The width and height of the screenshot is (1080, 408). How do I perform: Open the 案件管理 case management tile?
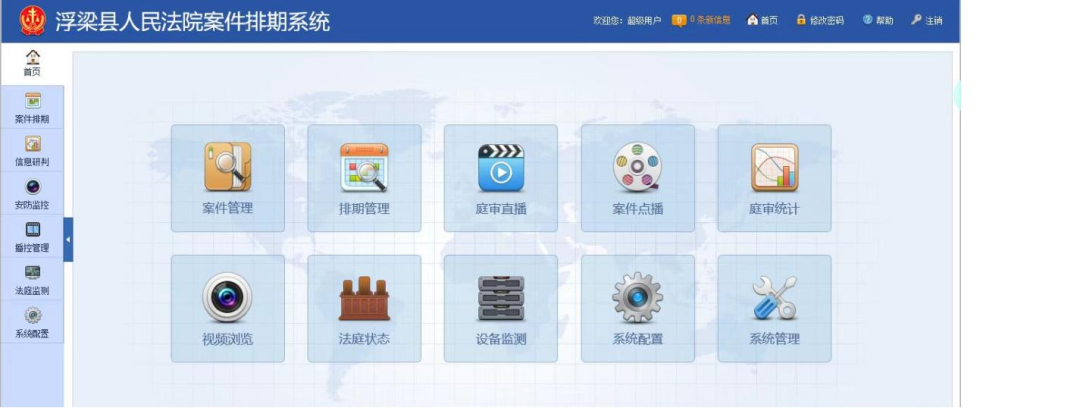pos(227,178)
